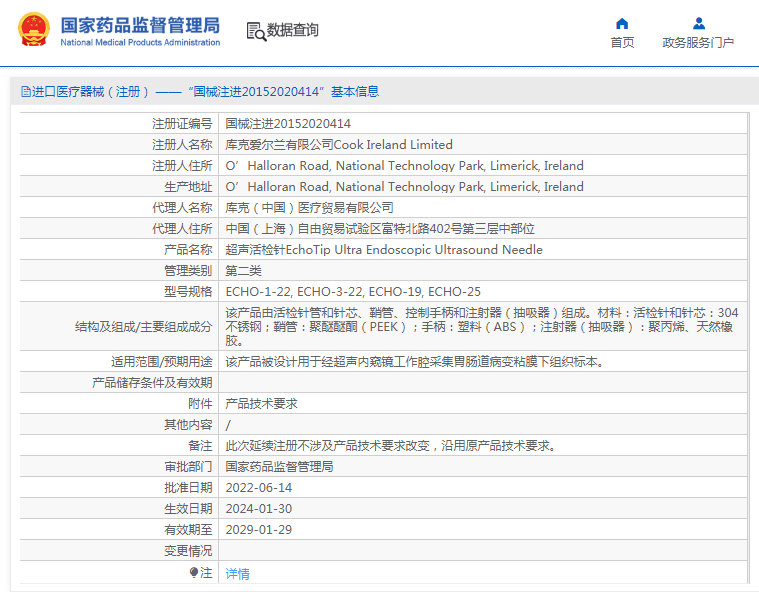Select registration number value 国械注进20152020414 in table
759x592 pixels.
[288, 124]
